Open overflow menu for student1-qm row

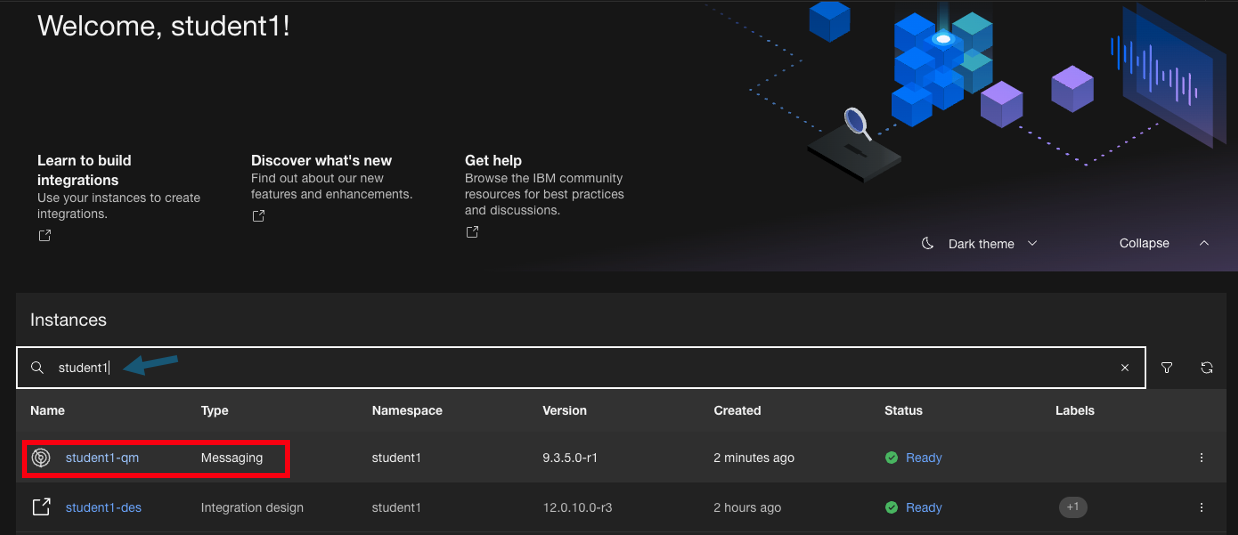[x=1201, y=458]
